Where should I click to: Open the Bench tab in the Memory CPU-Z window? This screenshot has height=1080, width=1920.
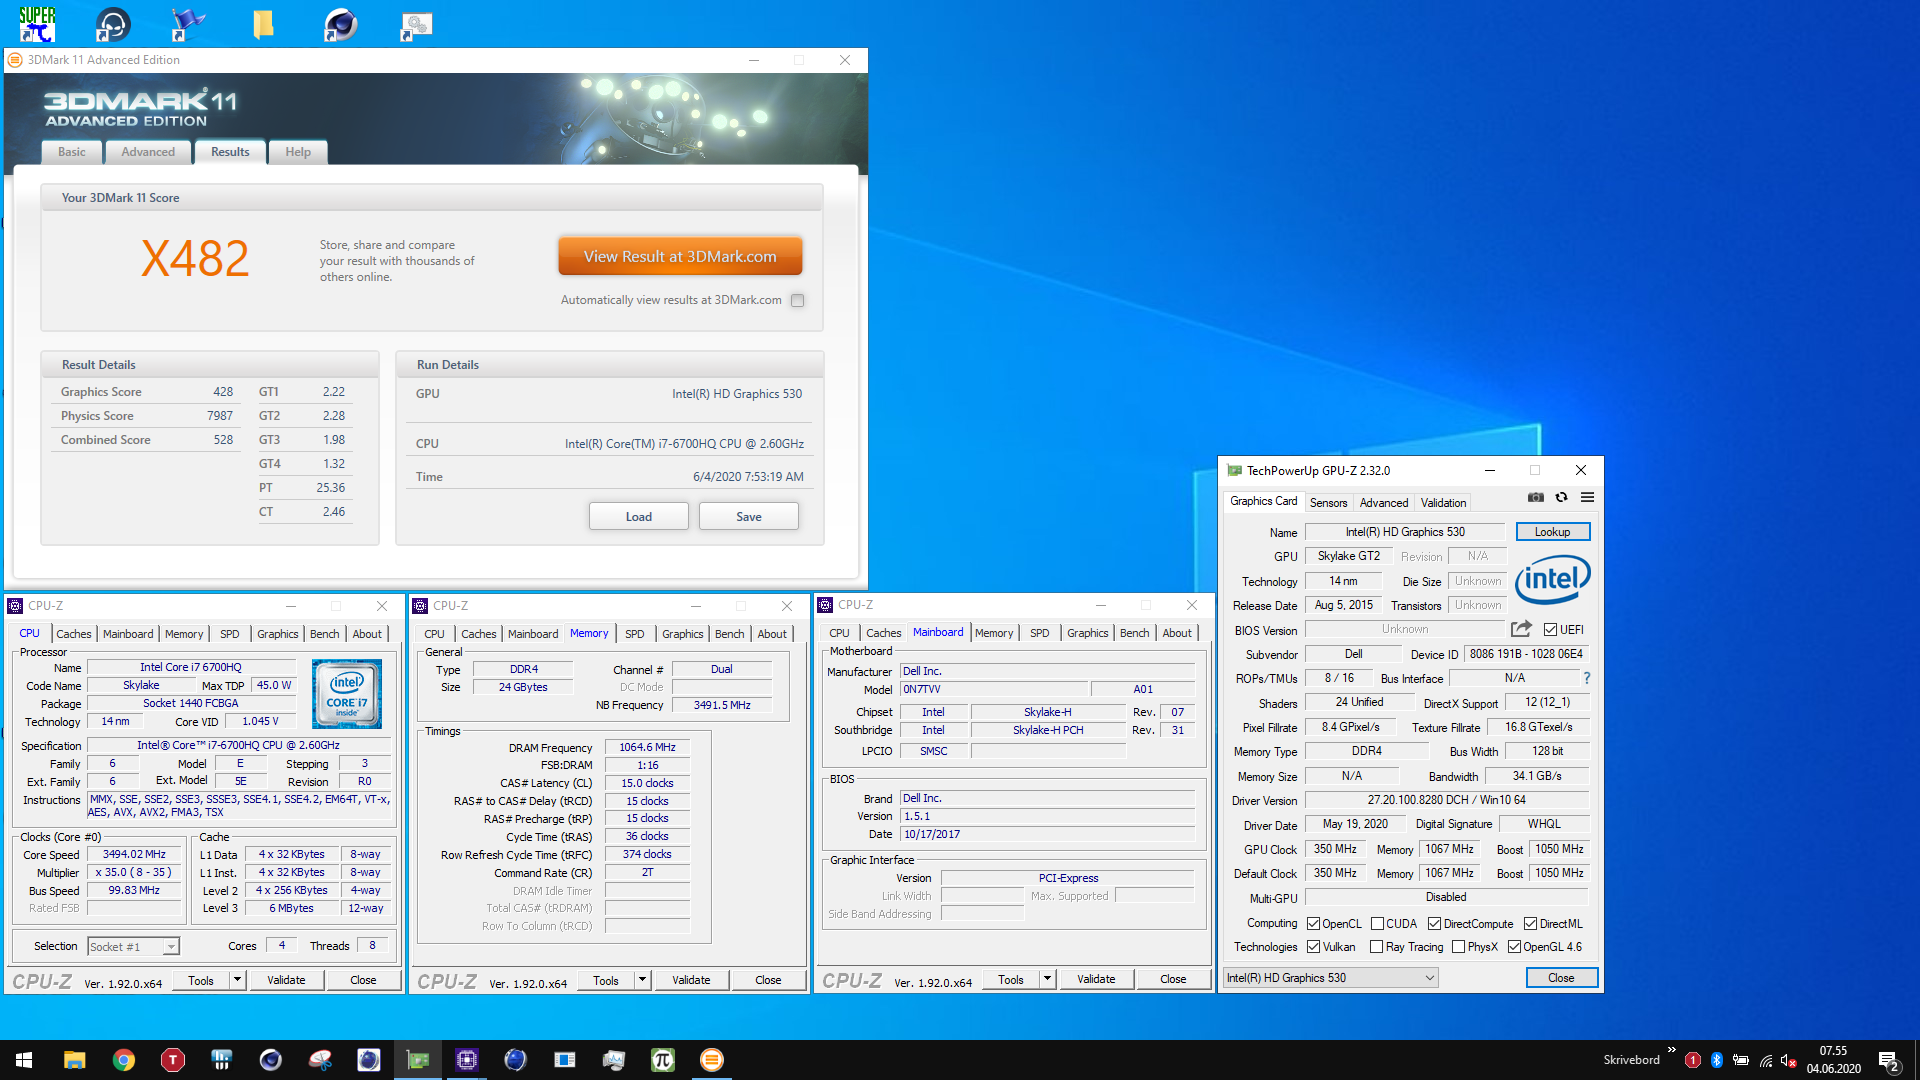click(x=729, y=634)
